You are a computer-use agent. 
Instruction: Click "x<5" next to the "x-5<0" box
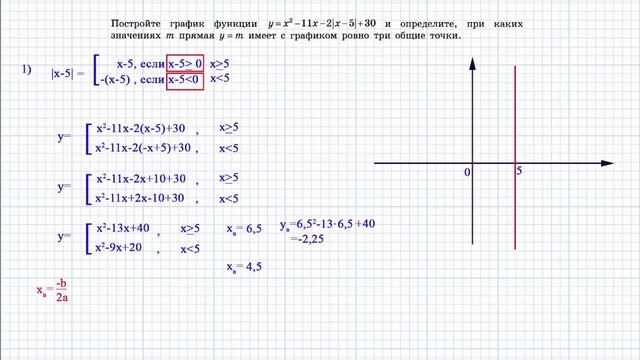click(x=220, y=78)
